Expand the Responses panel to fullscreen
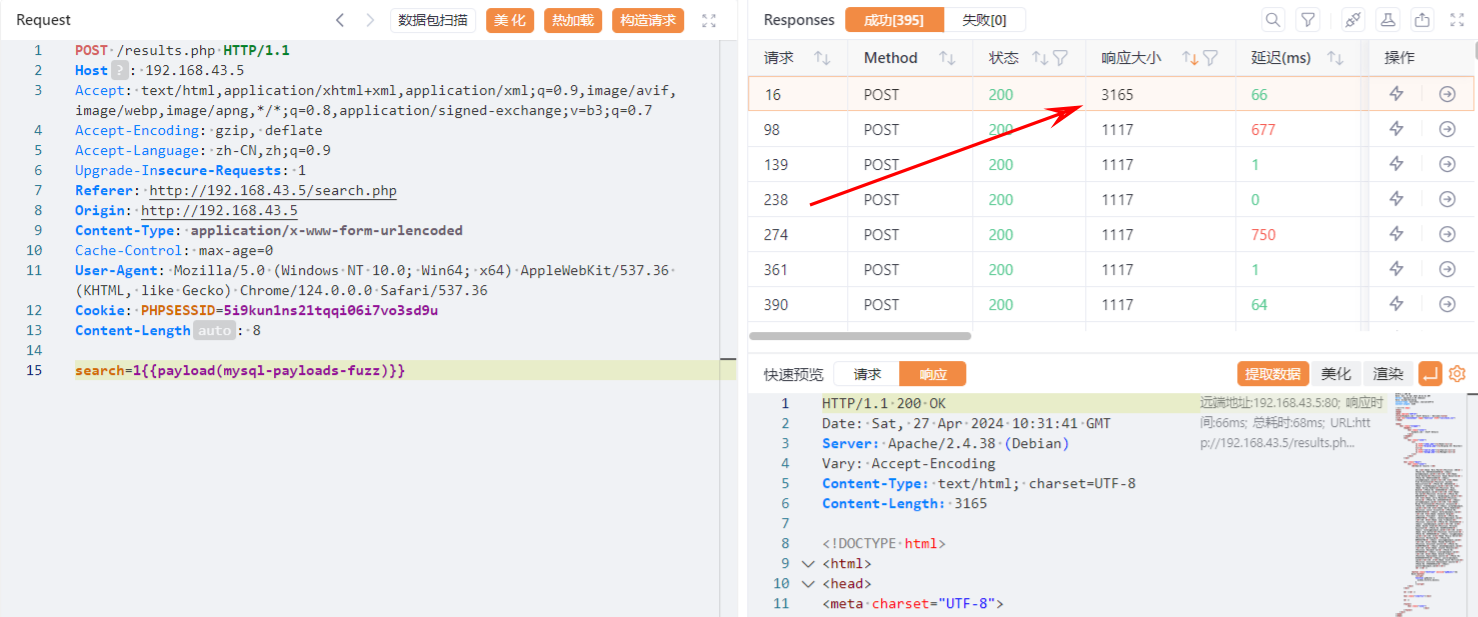1478x617 pixels. tap(1457, 20)
